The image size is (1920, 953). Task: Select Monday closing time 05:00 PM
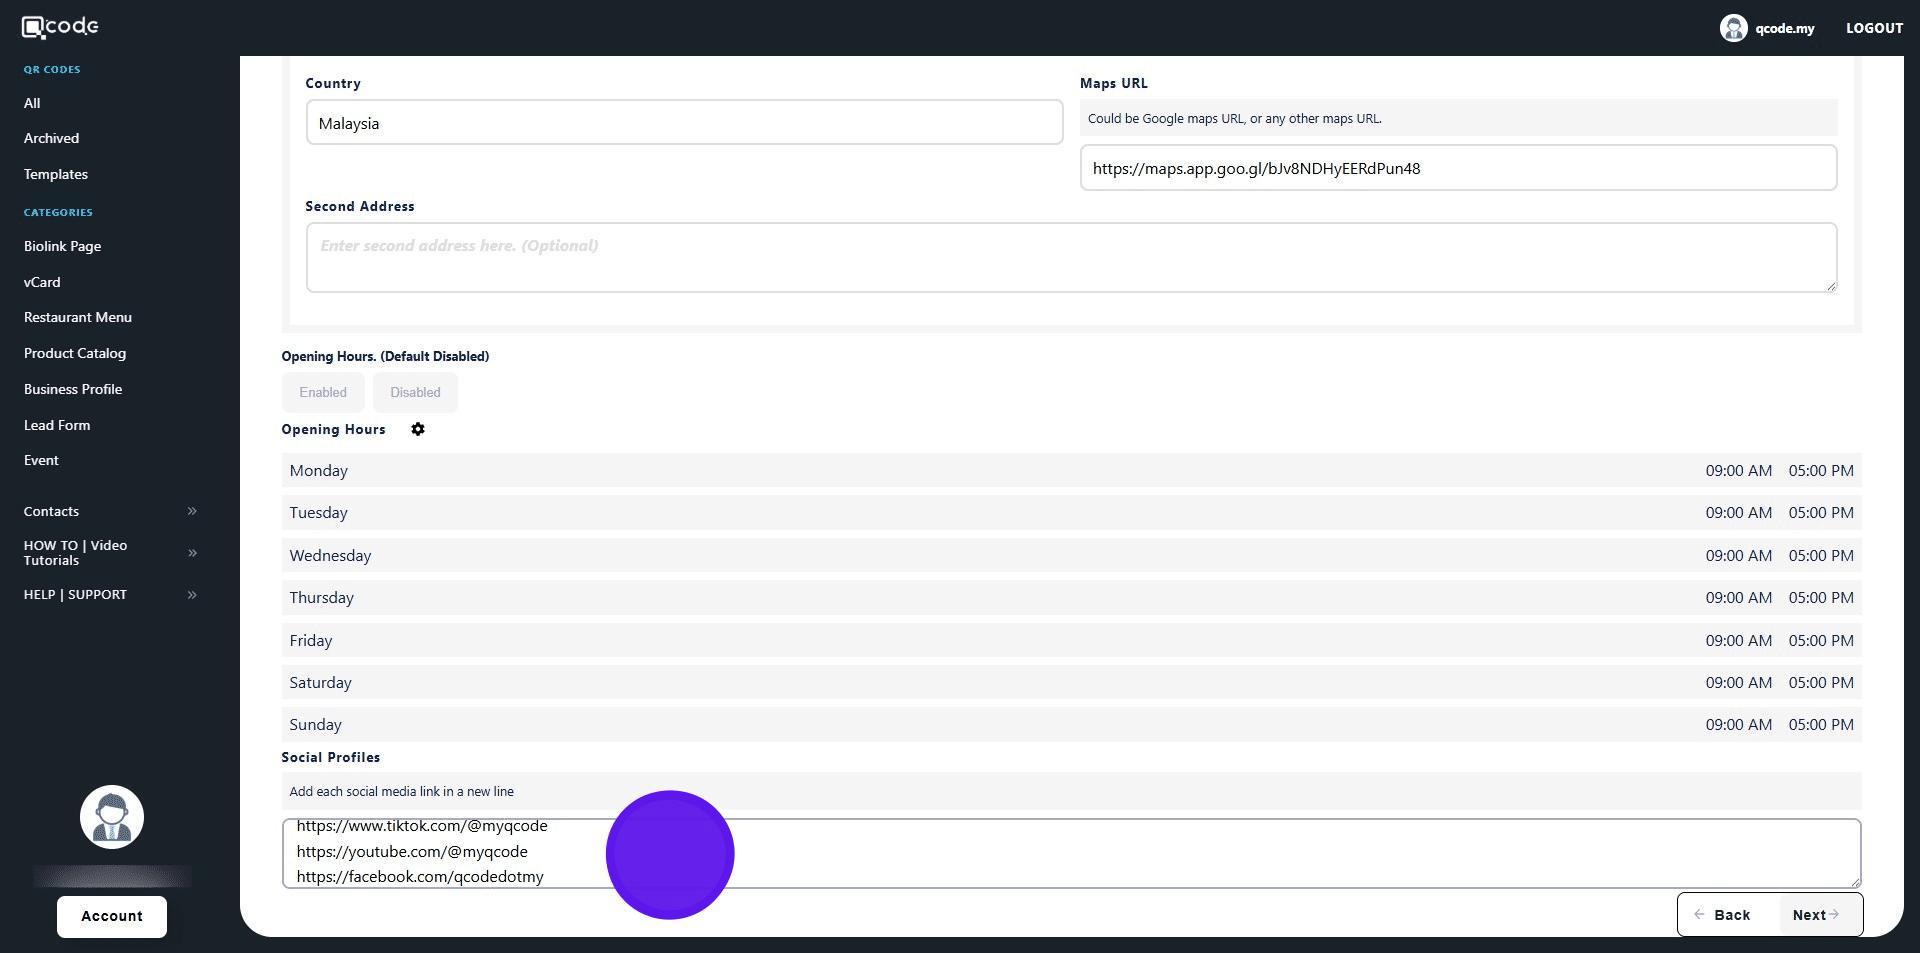coord(1821,470)
